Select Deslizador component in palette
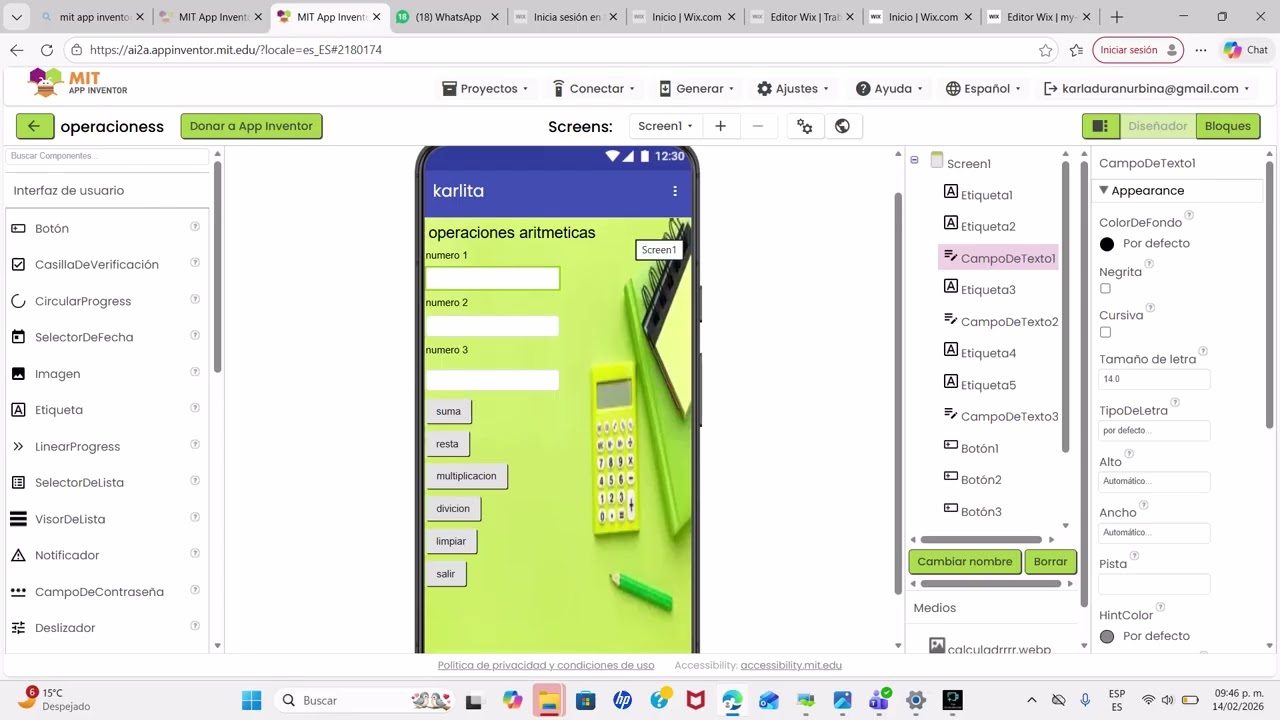This screenshot has height=720, width=1280. point(65,628)
